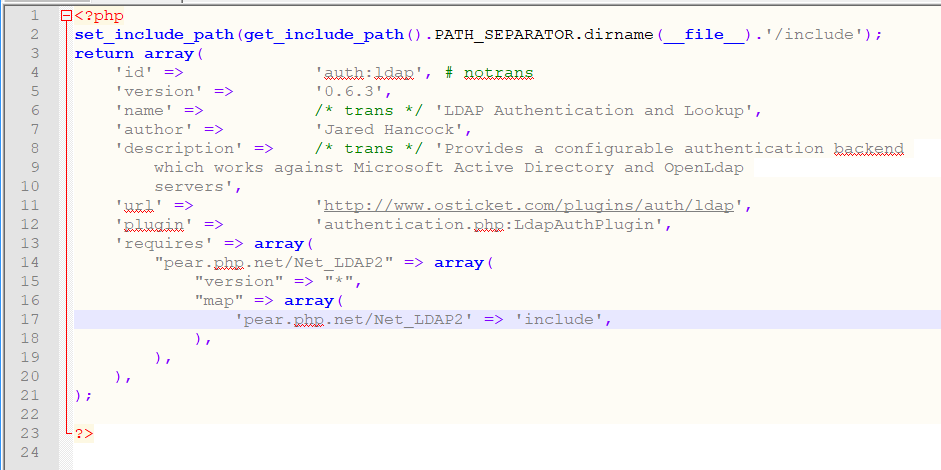Image resolution: width=941 pixels, height=470 pixels.
Task: Click the 'version' key on line 5
Action: click(x=160, y=92)
